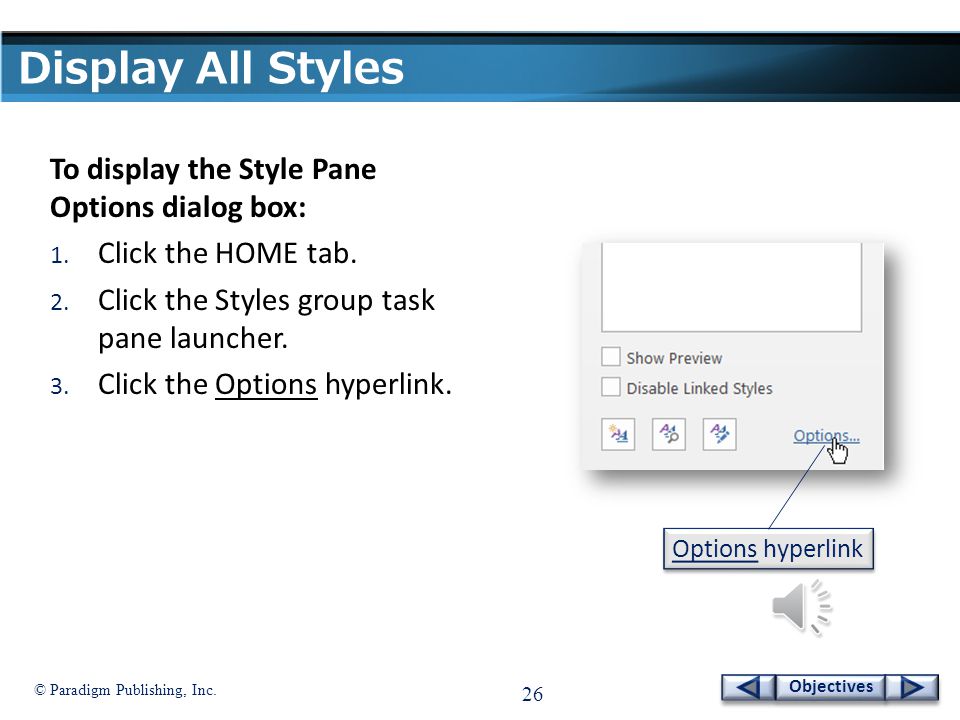The width and height of the screenshot is (960, 720).
Task: Go to next slide arrow
Action: point(912,687)
